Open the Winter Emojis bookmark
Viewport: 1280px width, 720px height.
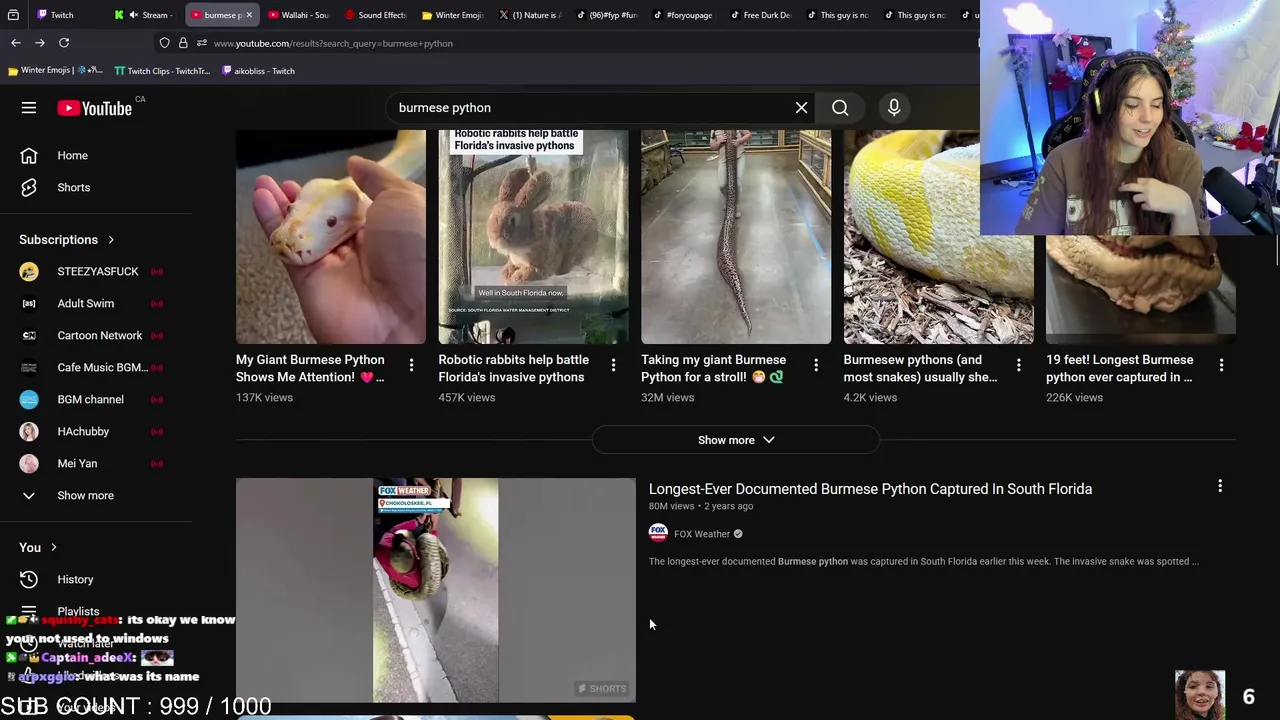55,71
